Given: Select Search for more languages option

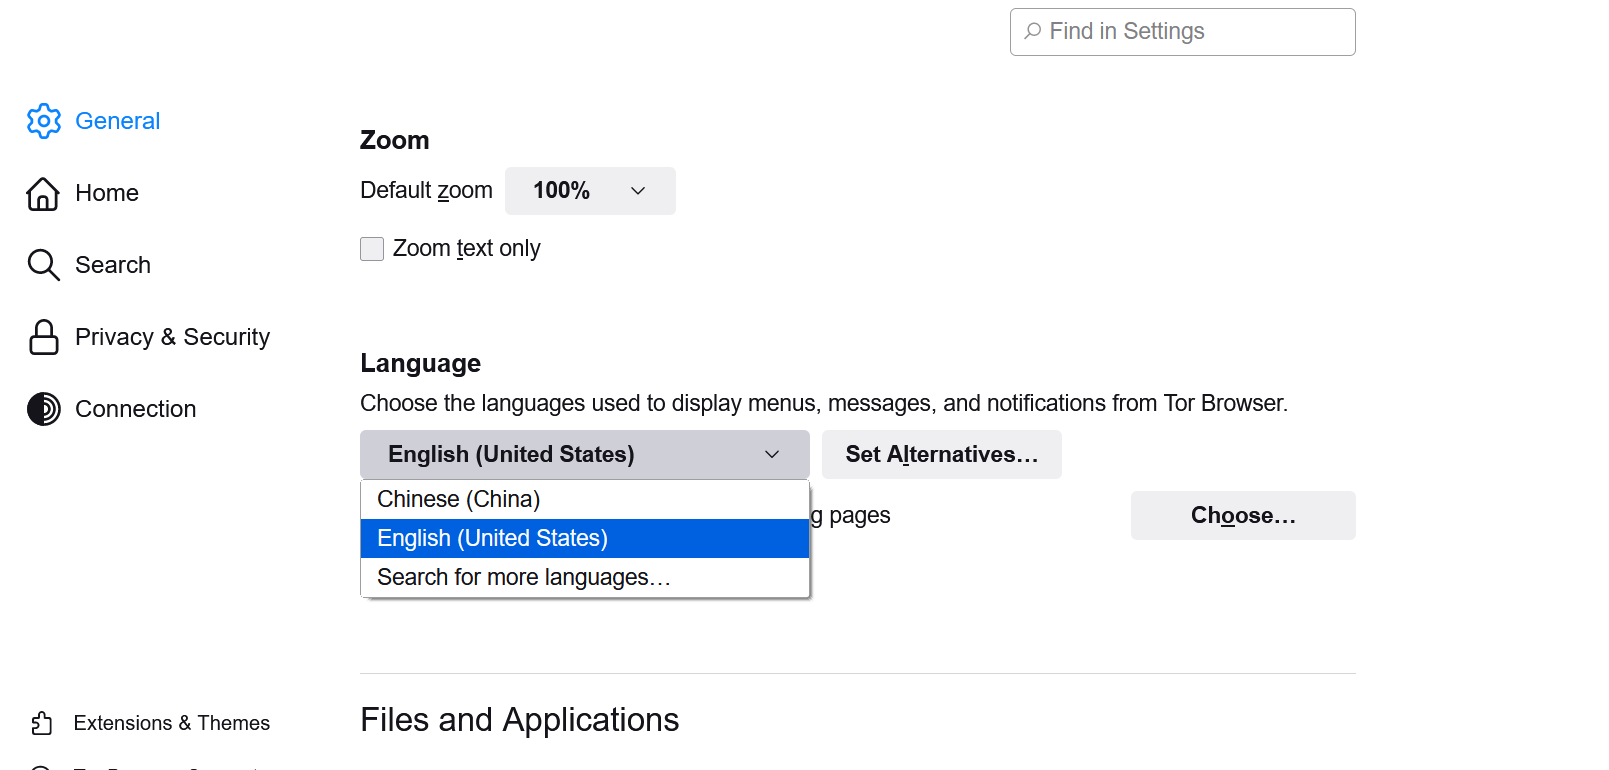Looking at the screenshot, I should (x=523, y=577).
